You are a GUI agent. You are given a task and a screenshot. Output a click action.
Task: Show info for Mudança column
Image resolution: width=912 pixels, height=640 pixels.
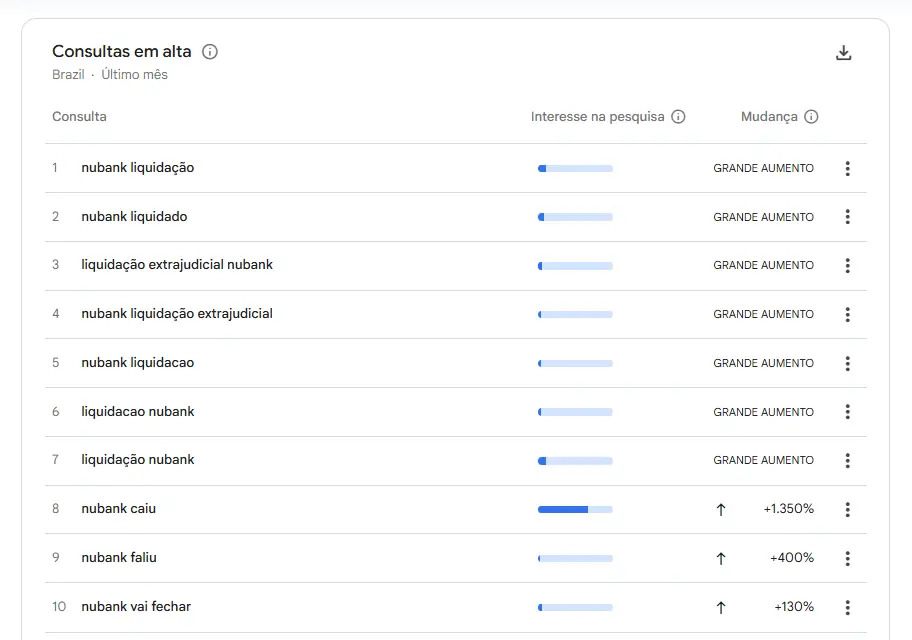pos(811,116)
